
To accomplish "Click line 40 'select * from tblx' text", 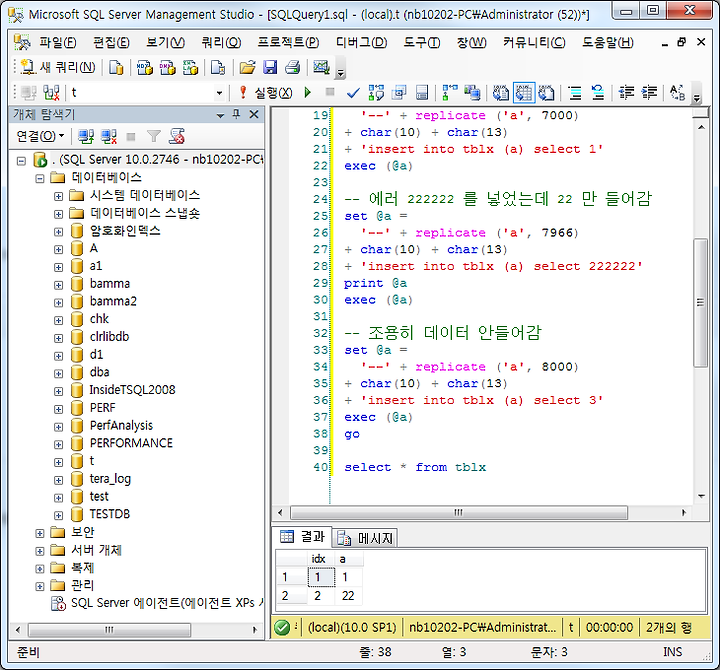I will pyautogui.click(x=415, y=467).
